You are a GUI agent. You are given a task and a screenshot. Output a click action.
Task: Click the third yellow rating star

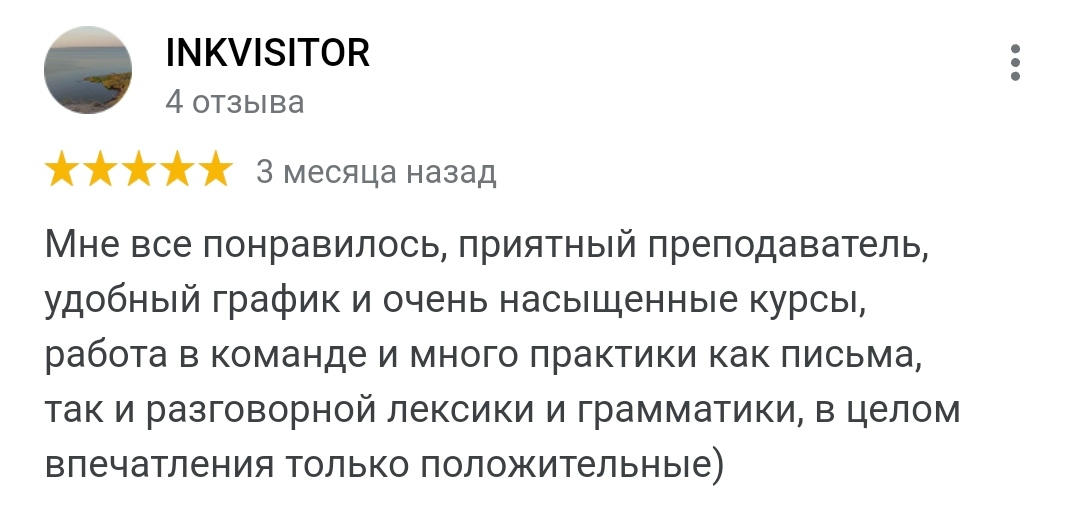139,171
